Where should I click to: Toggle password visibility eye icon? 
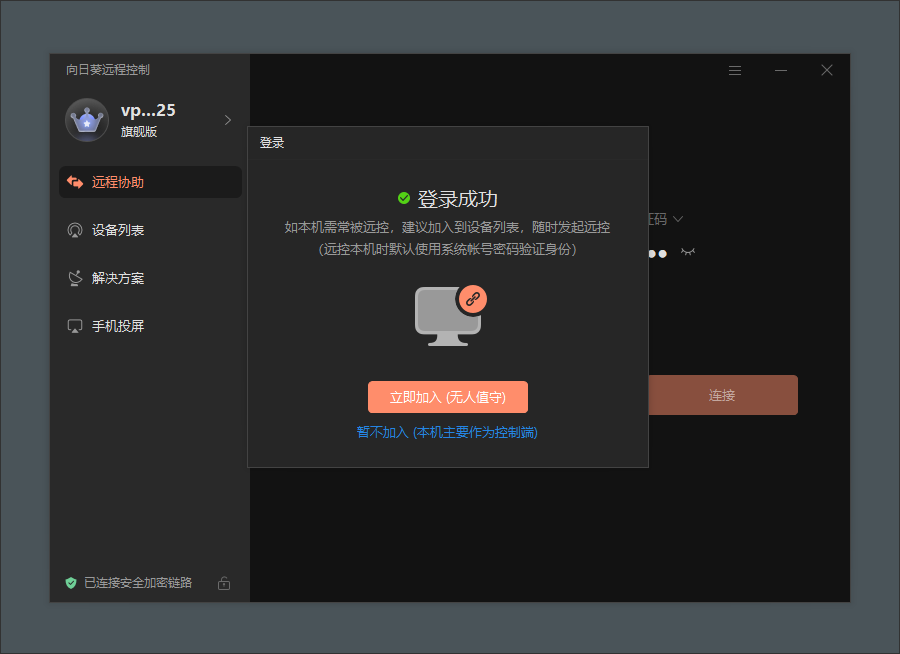688,251
